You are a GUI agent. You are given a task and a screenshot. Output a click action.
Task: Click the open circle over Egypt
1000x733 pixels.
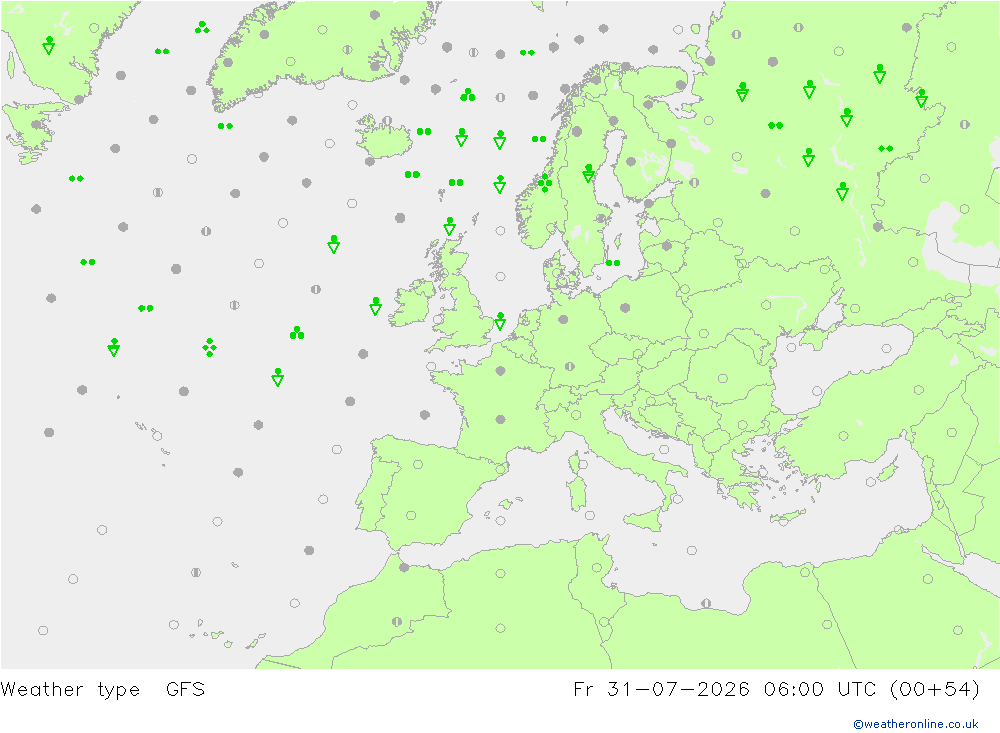(x=827, y=624)
